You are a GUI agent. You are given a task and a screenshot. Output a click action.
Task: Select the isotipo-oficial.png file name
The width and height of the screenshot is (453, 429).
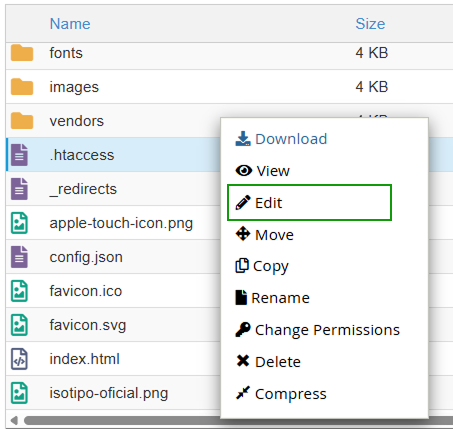pos(109,393)
